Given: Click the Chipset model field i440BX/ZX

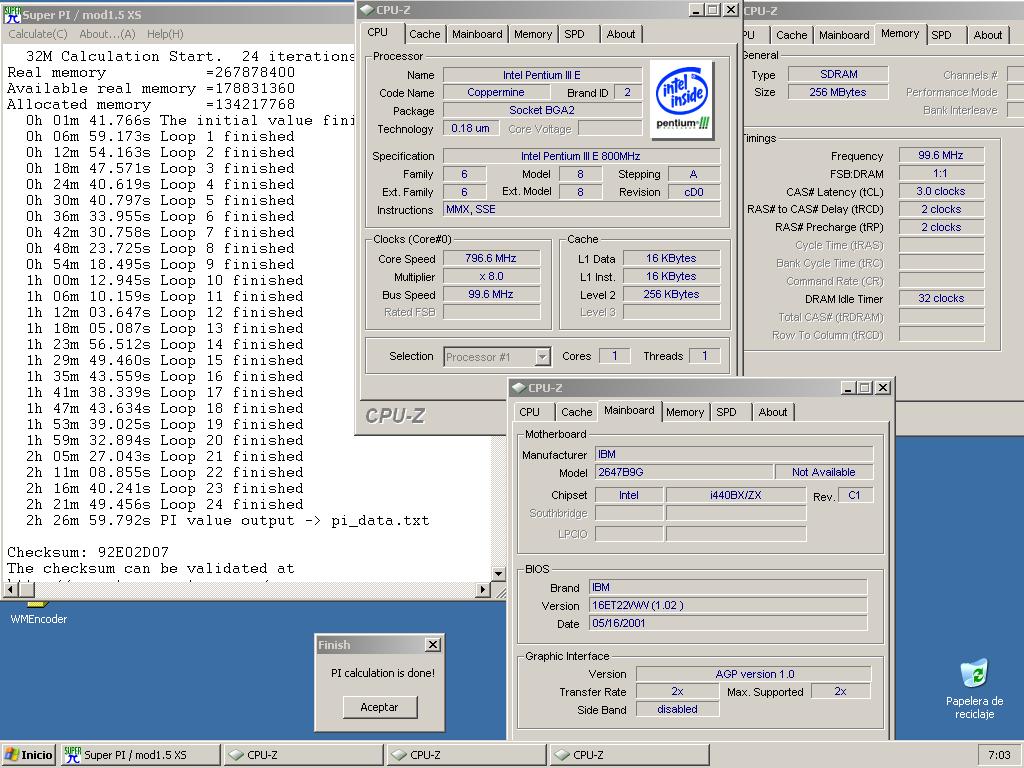Looking at the screenshot, I should pyautogui.click(x=735, y=495).
